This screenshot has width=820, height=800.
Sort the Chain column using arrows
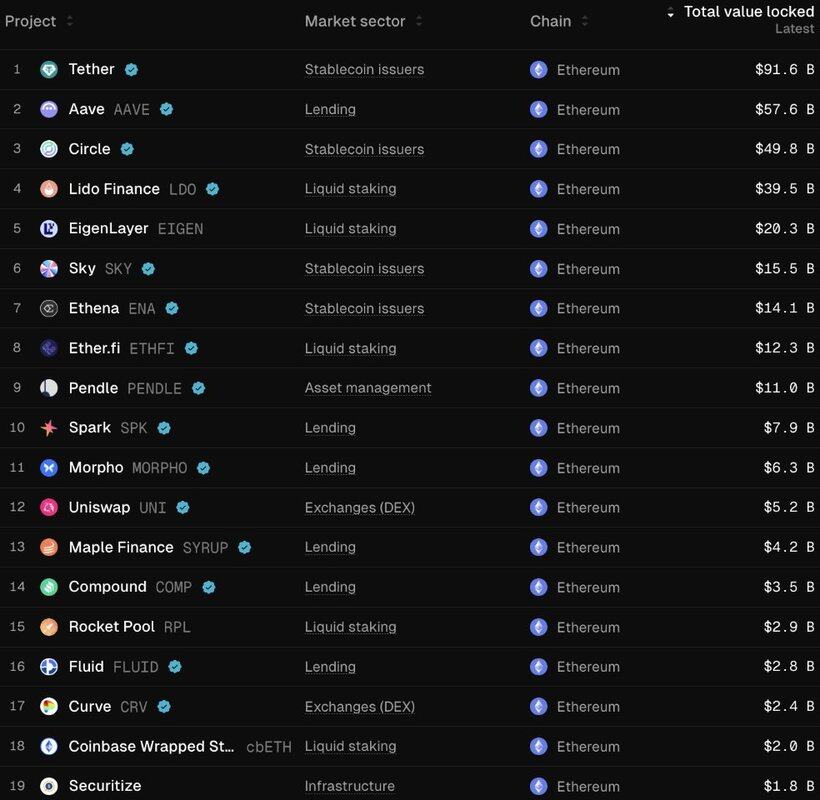585,21
